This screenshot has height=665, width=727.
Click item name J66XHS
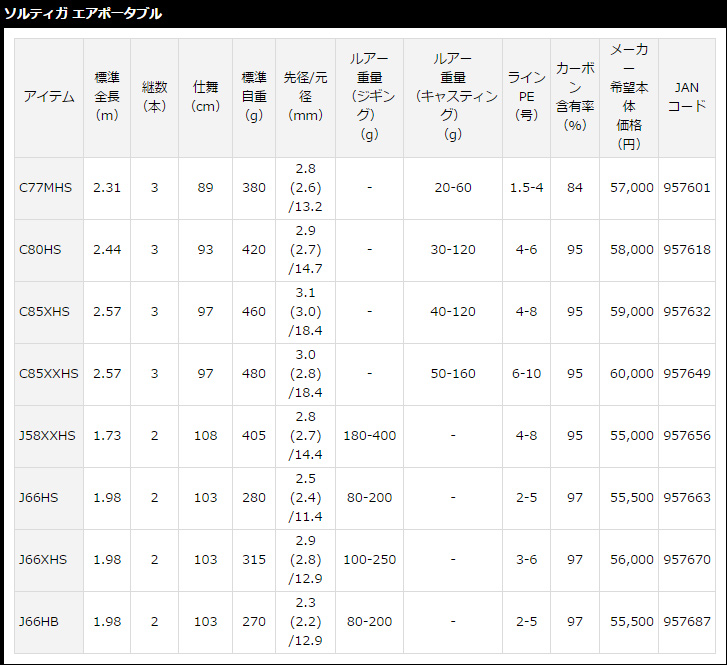pos(43,560)
